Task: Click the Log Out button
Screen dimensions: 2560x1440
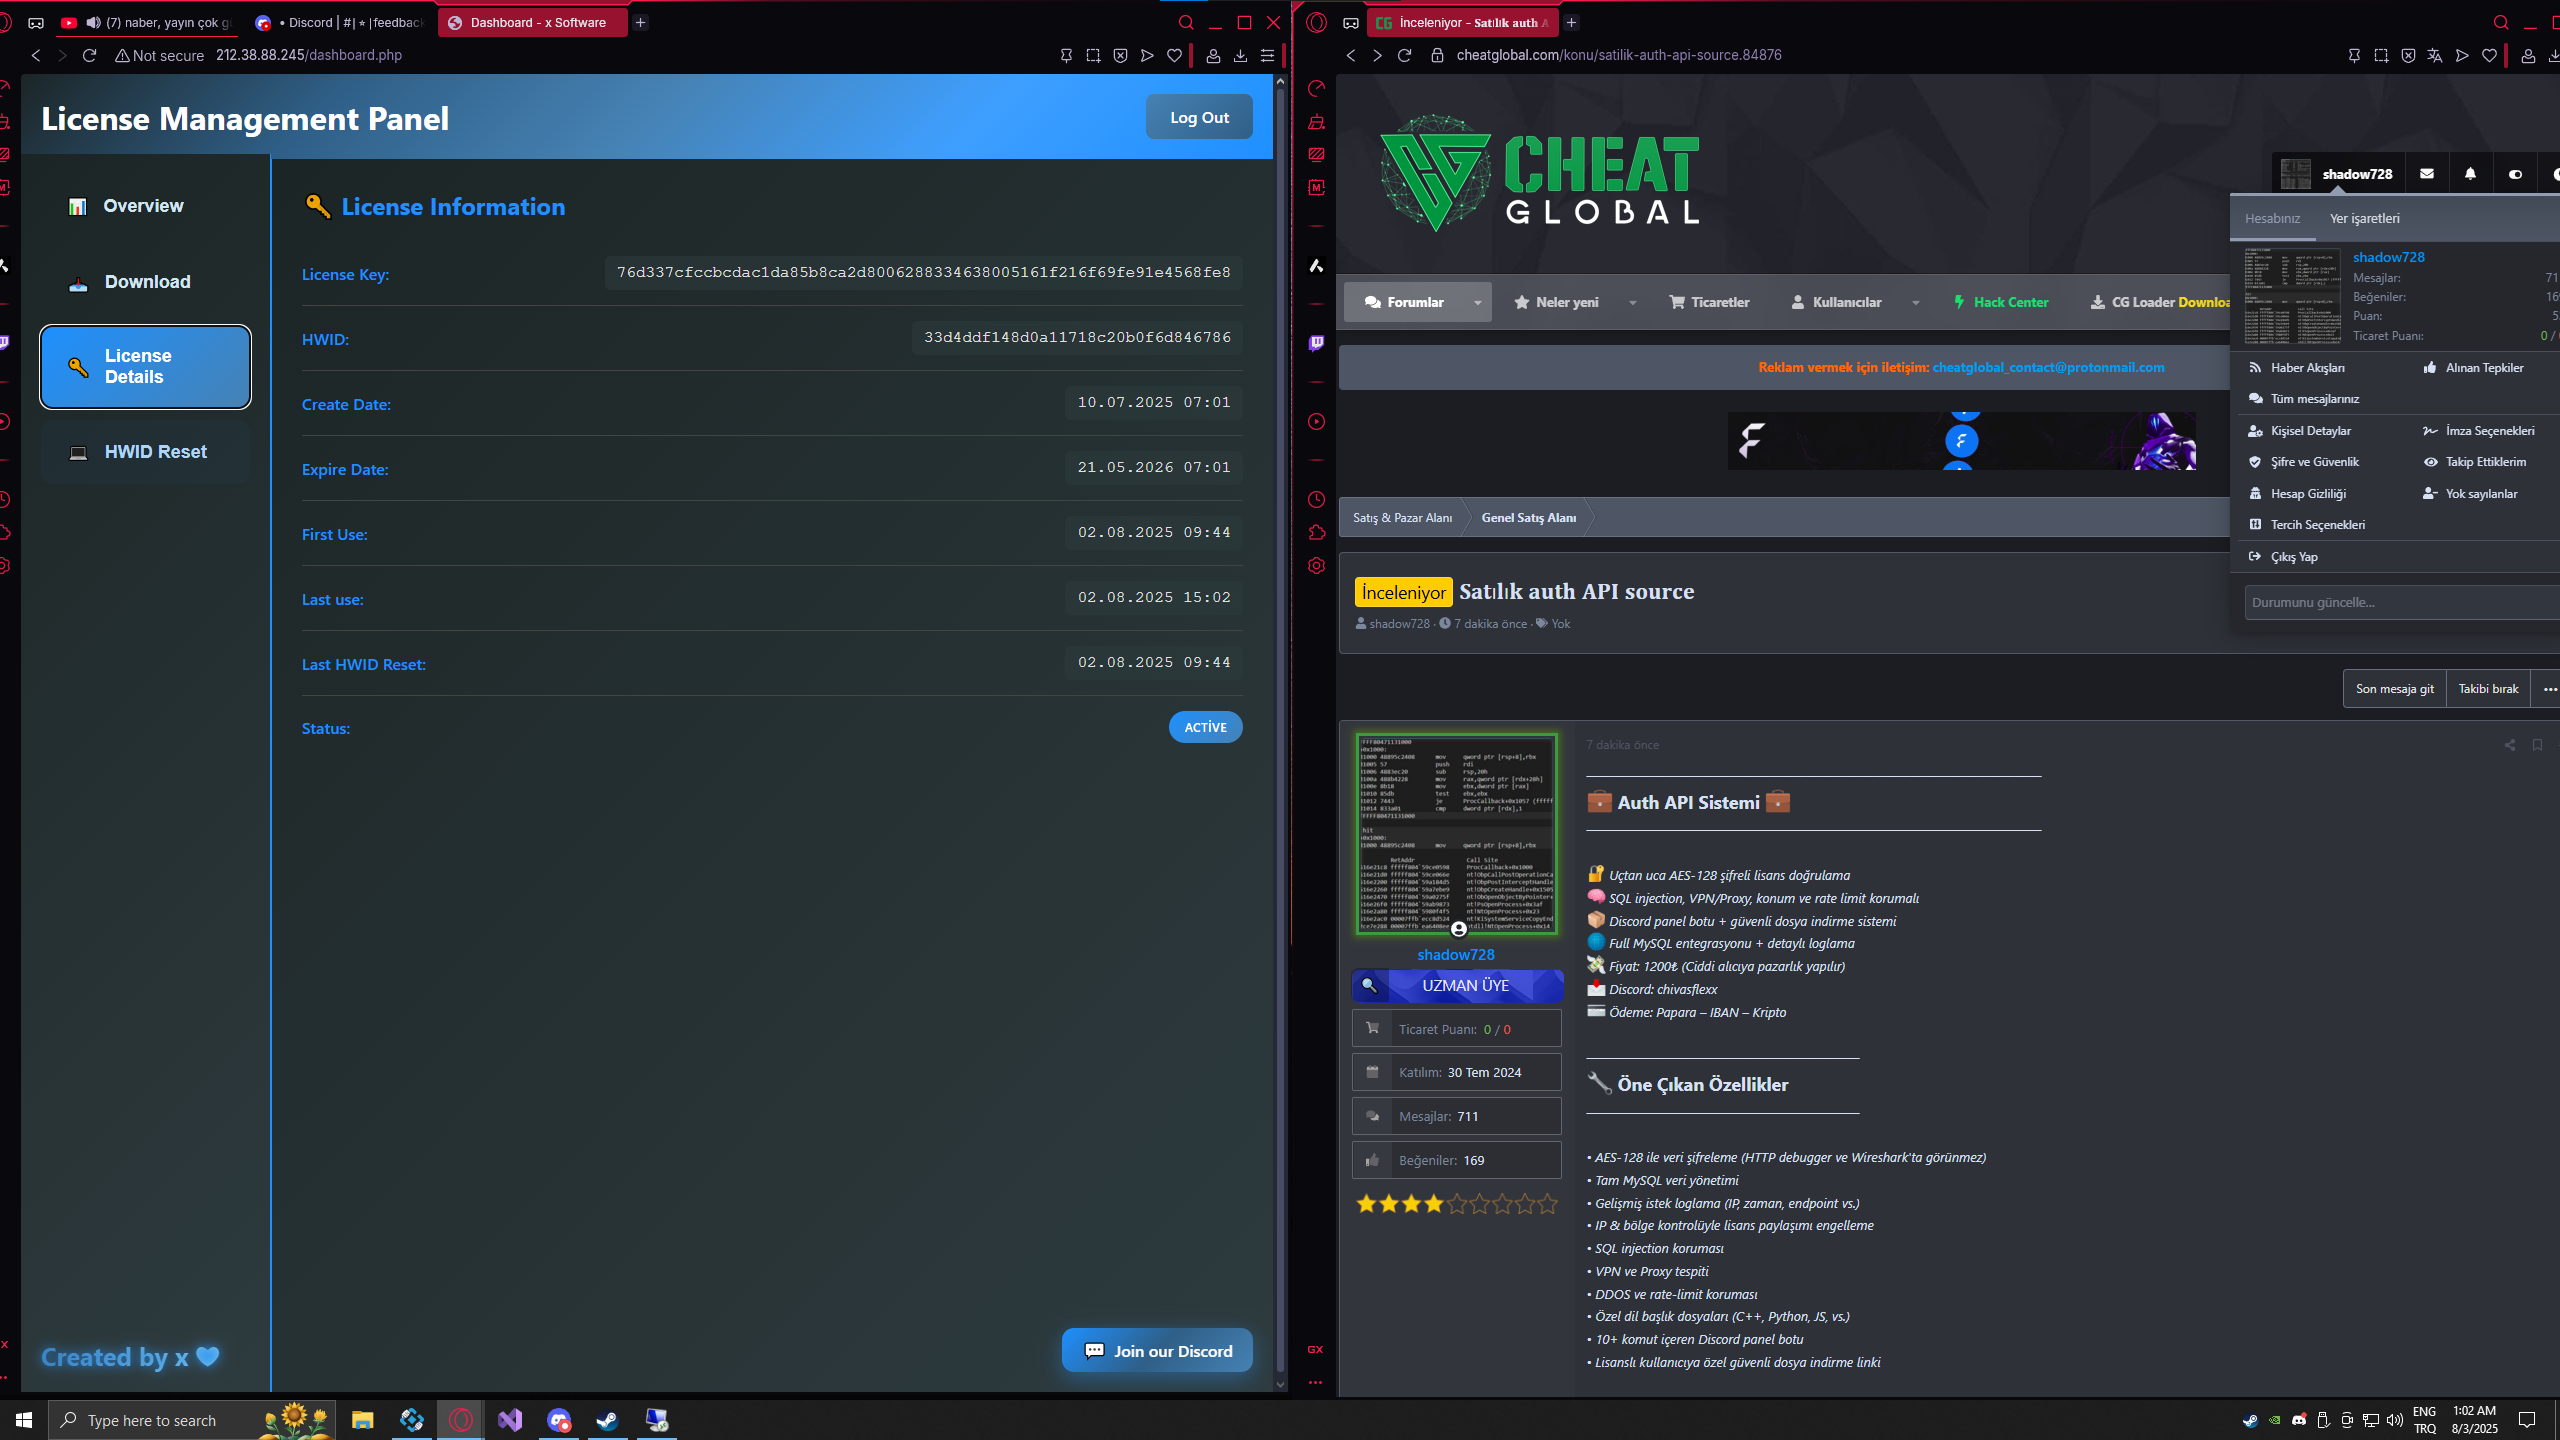Action: (x=1199, y=117)
